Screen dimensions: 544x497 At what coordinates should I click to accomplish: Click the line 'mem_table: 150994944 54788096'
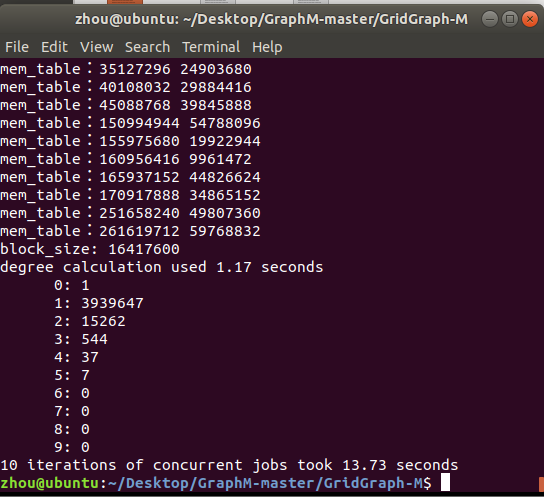point(130,123)
